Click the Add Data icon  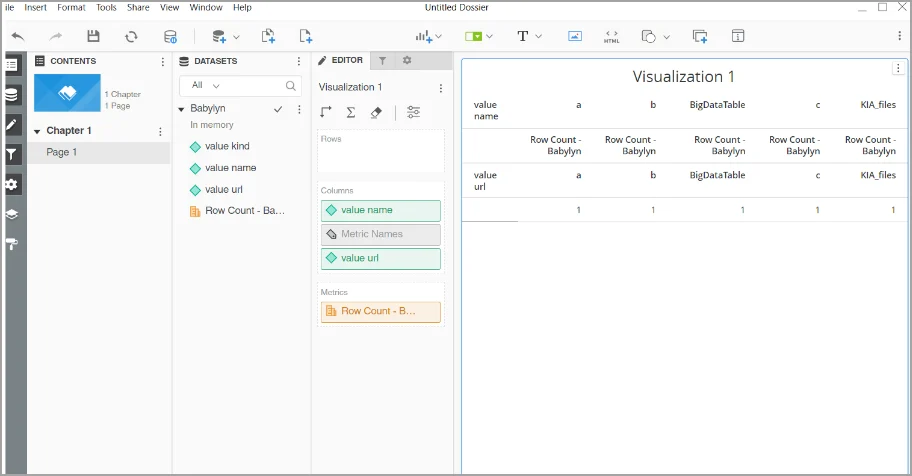click(219, 36)
